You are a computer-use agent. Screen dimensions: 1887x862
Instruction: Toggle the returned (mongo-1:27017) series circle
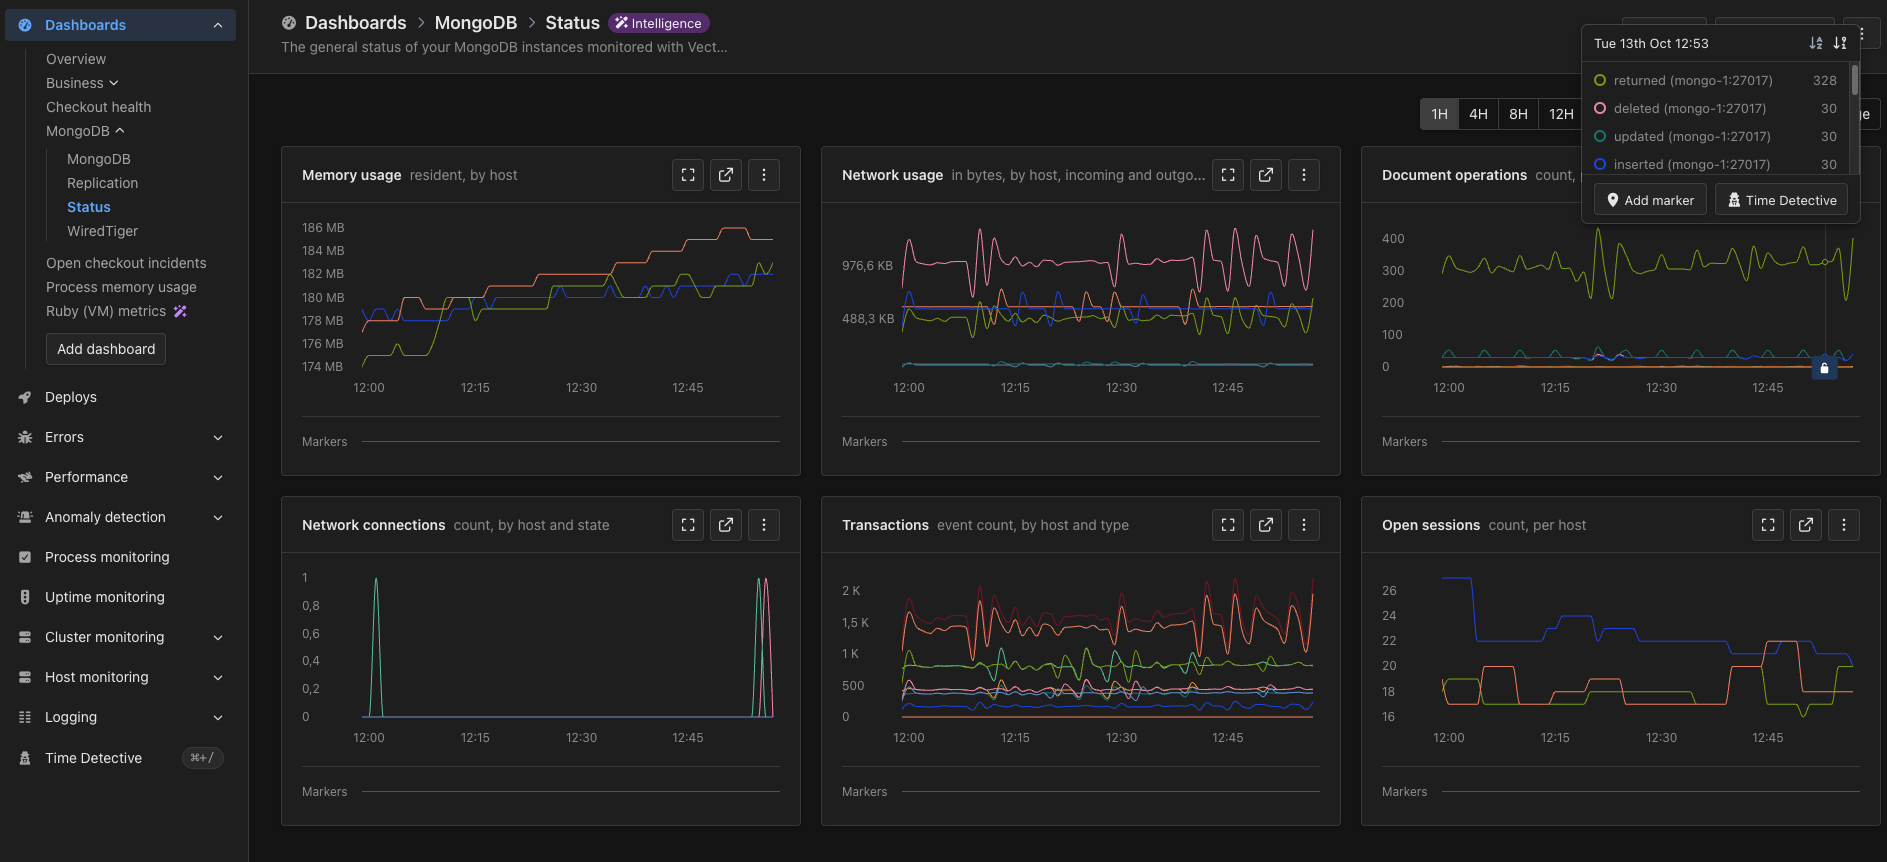pos(1600,80)
